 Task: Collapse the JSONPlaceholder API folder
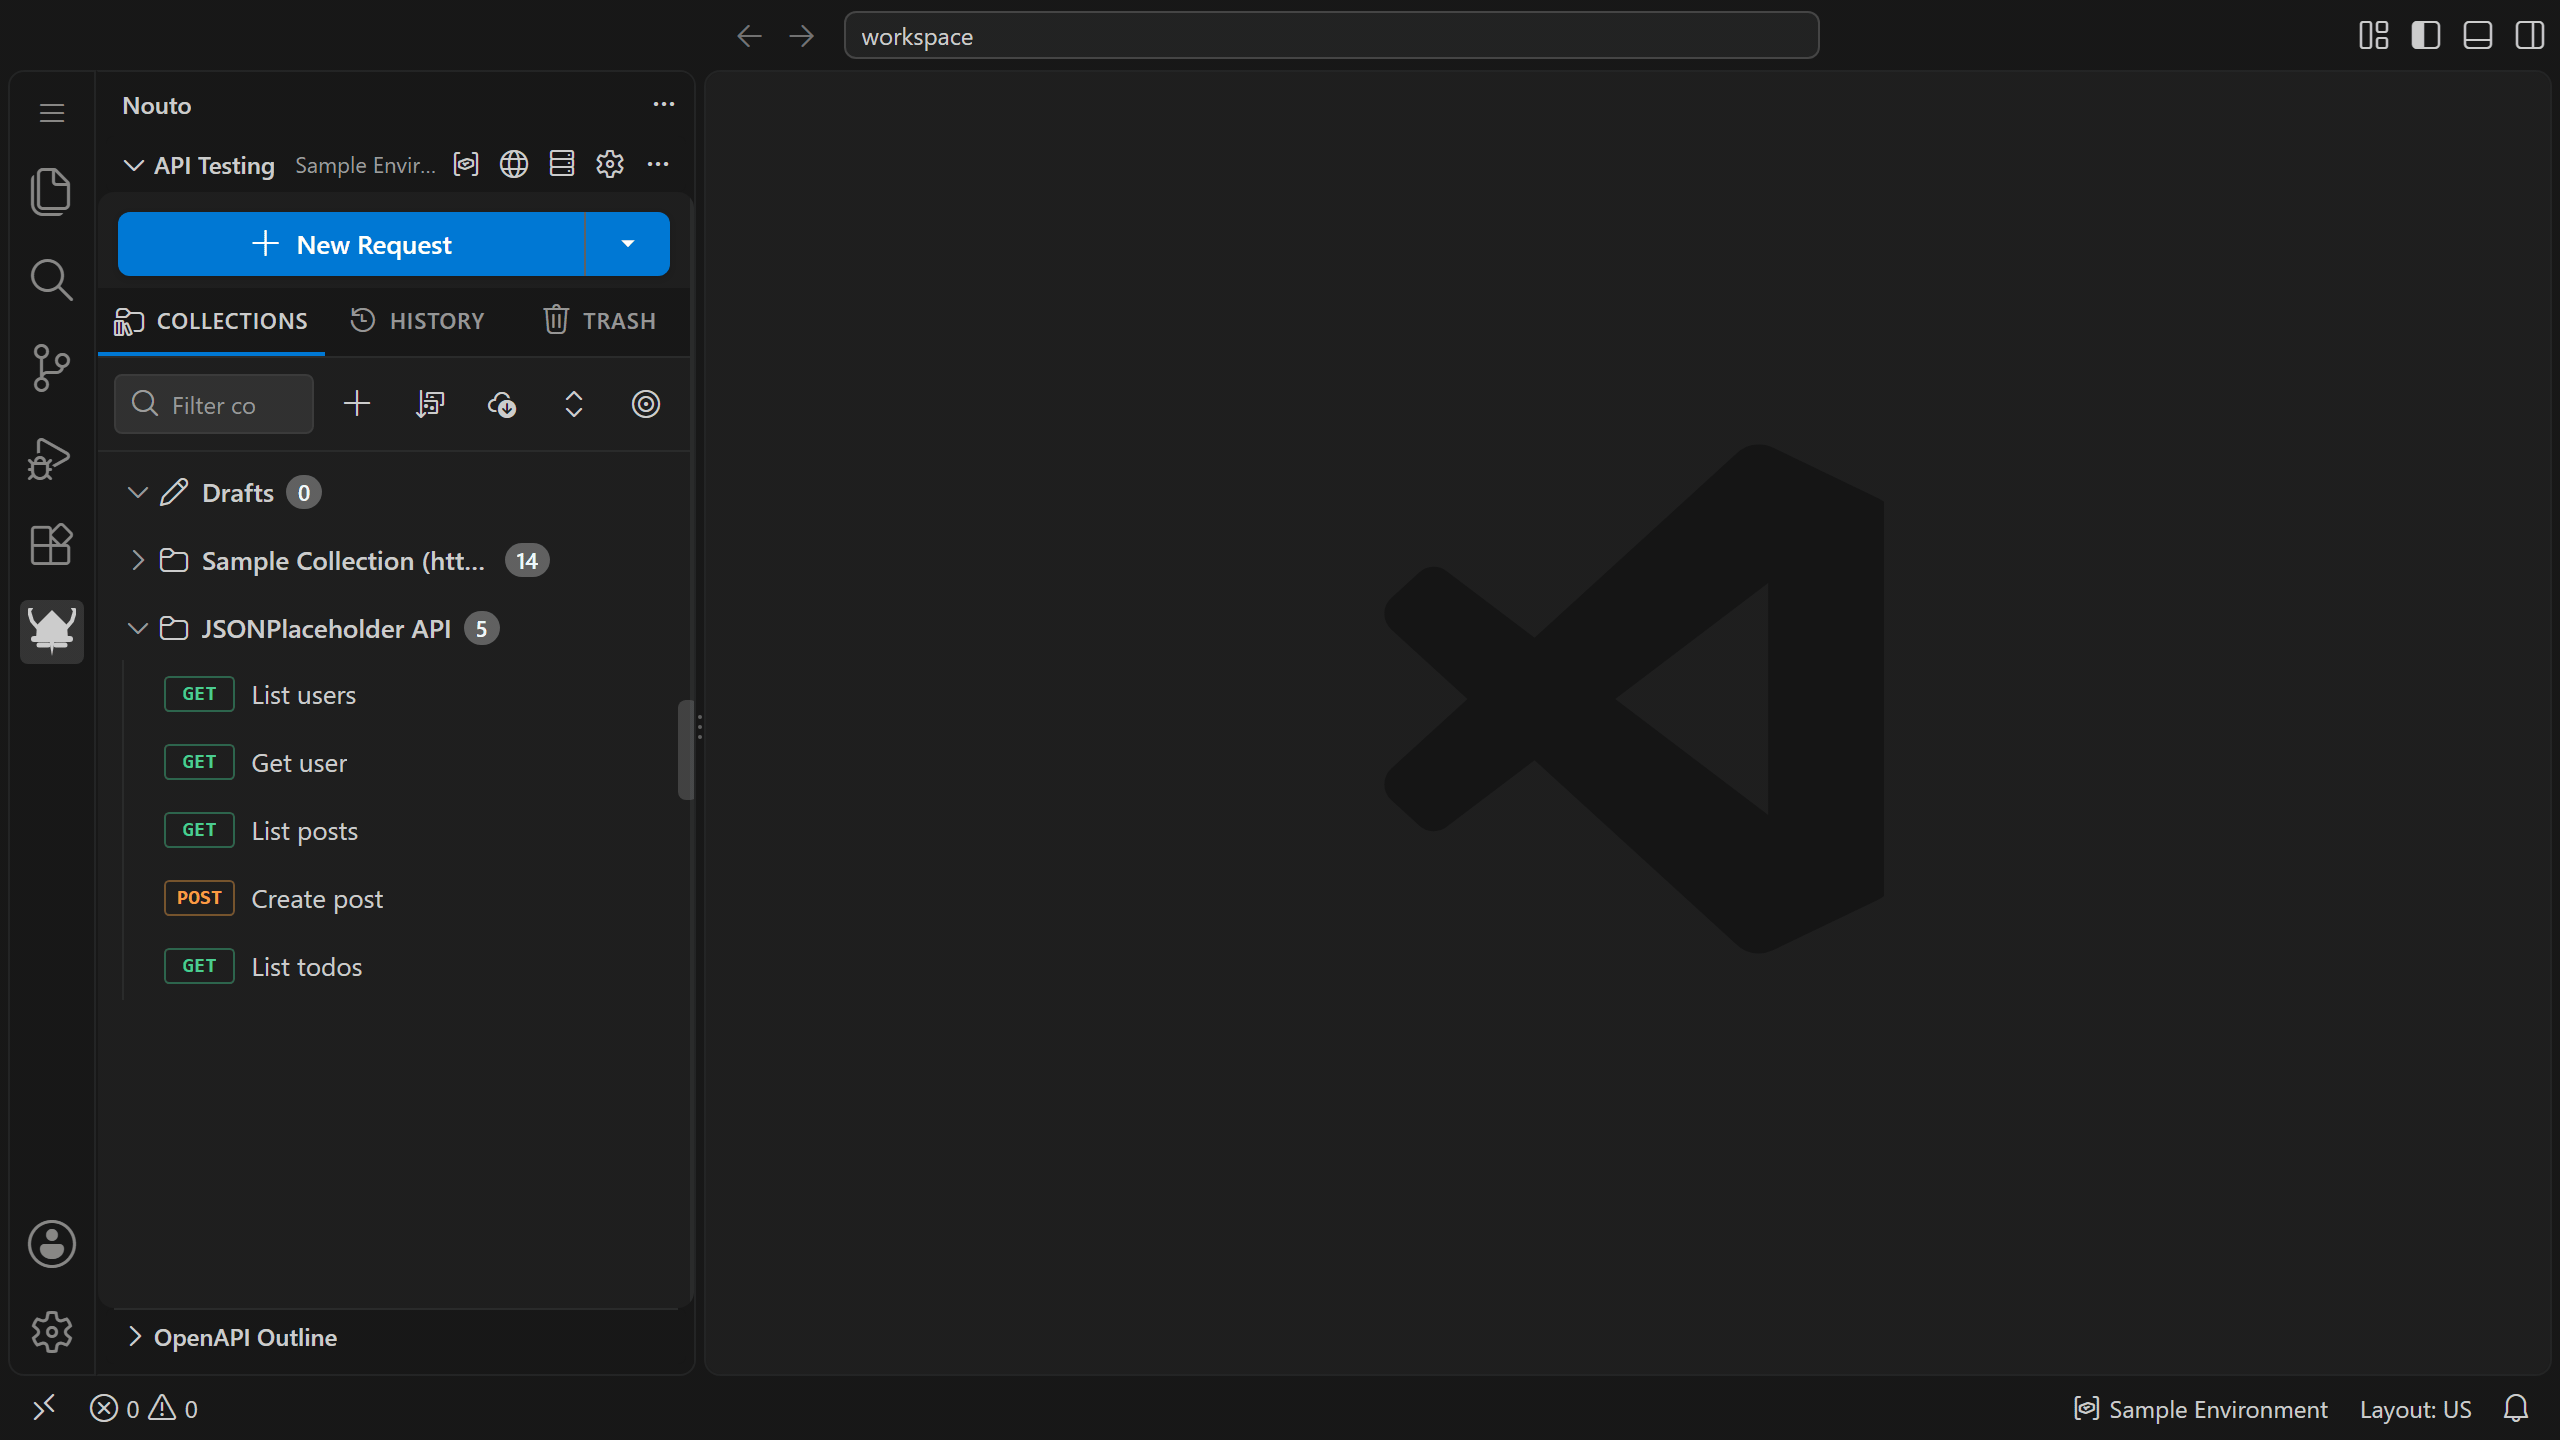[x=138, y=629]
